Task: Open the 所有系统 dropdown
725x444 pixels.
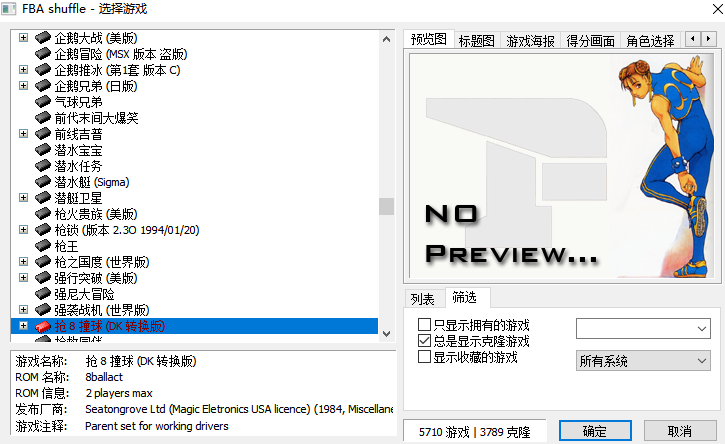Action: point(643,361)
